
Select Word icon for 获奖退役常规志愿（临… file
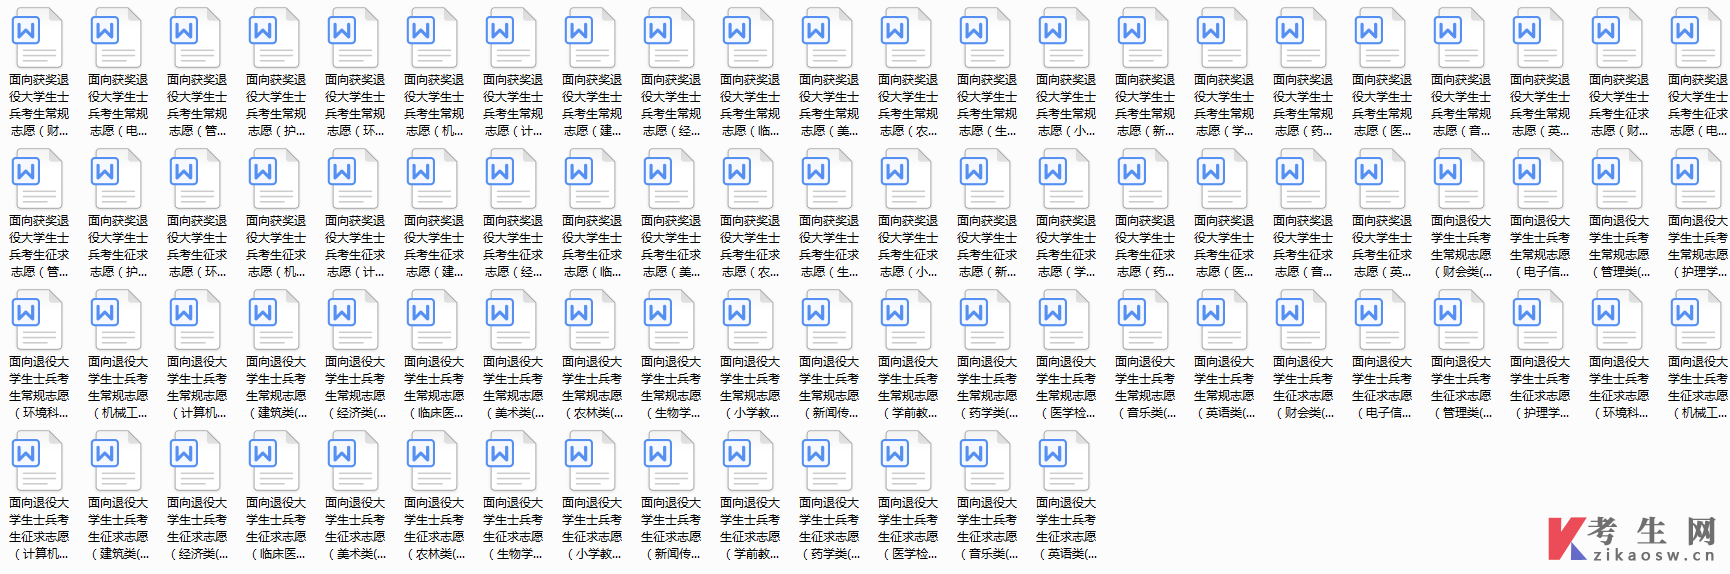(x=748, y=38)
